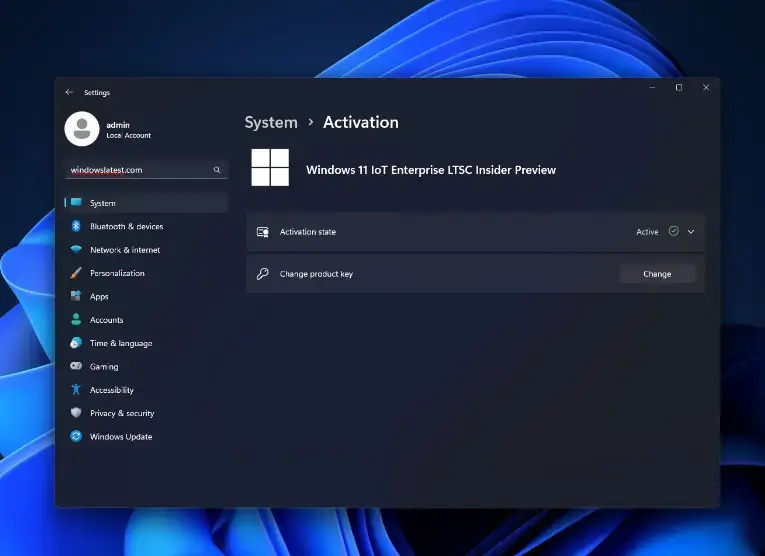This screenshot has width=765, height=556.
Task: Open the System category label
Action: 102,203
